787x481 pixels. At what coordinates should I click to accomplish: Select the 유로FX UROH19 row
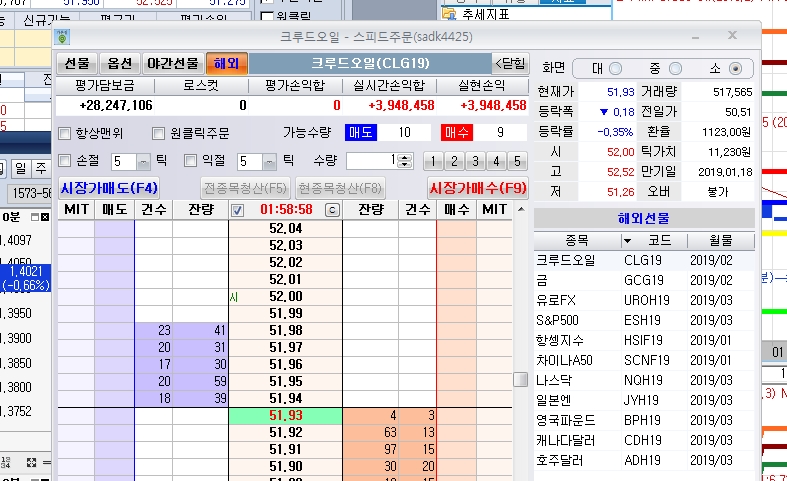644,301
